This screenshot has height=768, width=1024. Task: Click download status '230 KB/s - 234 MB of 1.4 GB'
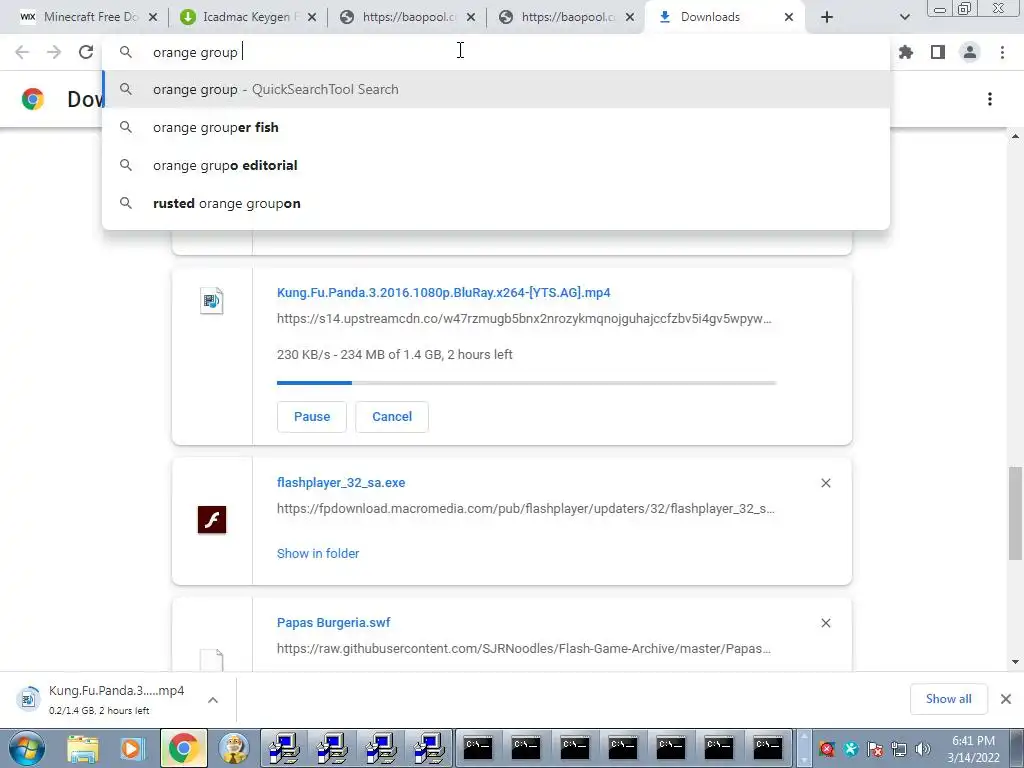pos(394,355)
